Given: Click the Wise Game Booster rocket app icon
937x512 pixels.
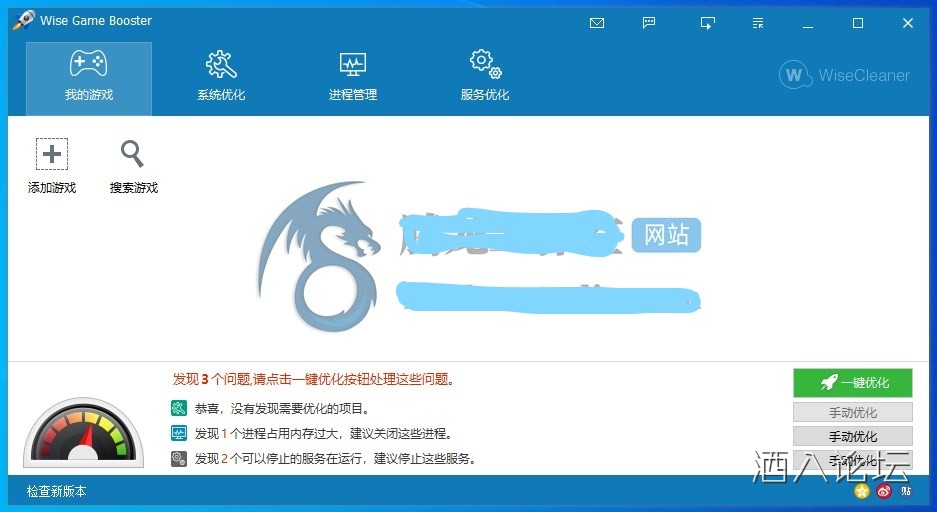Looking at the screenshot, I should pyautogui.click(x=23, y=20).
